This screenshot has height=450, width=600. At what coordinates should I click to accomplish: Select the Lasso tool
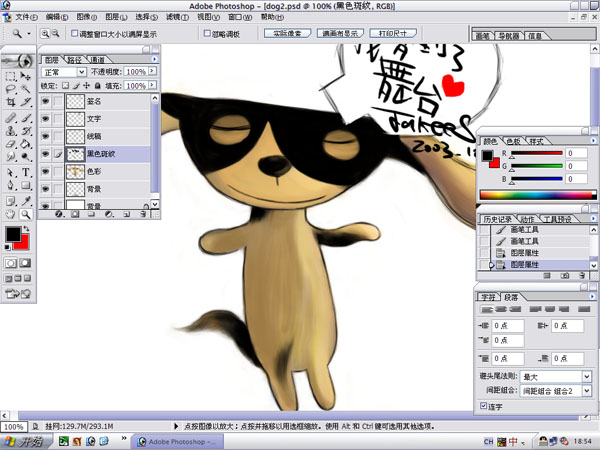11,90
